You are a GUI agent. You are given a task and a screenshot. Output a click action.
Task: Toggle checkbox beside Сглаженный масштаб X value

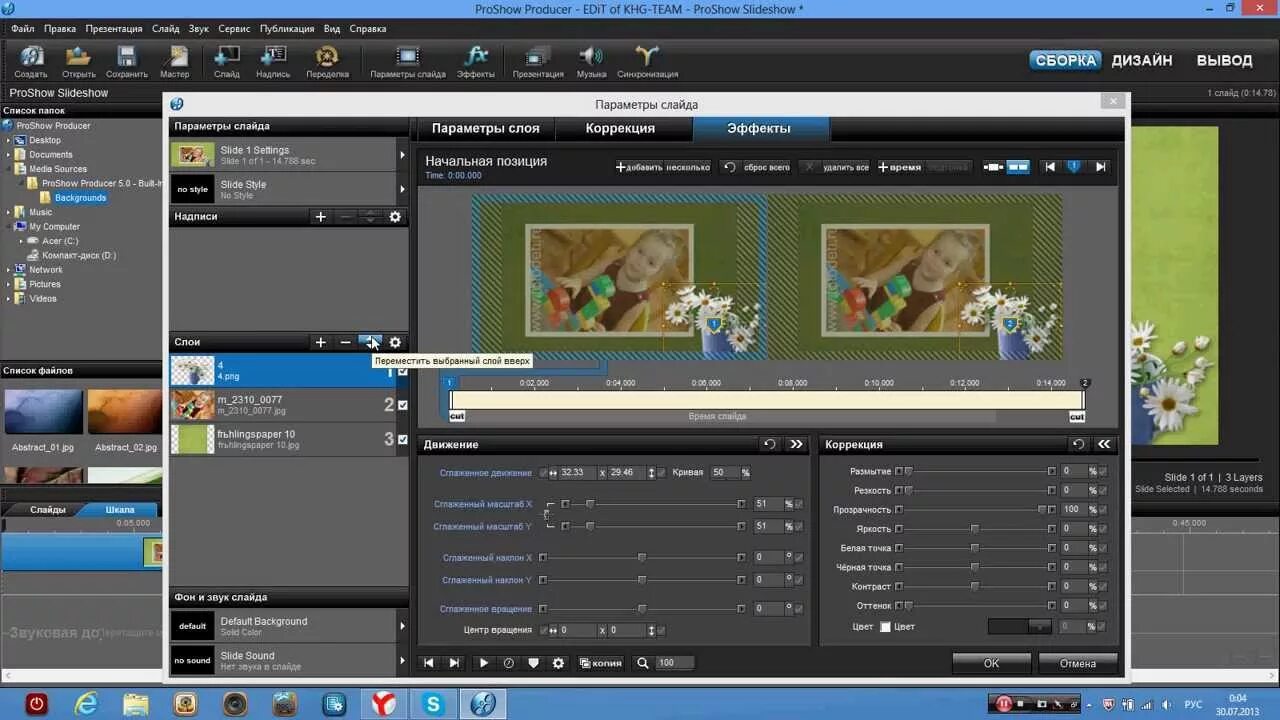tap(798, 504)
